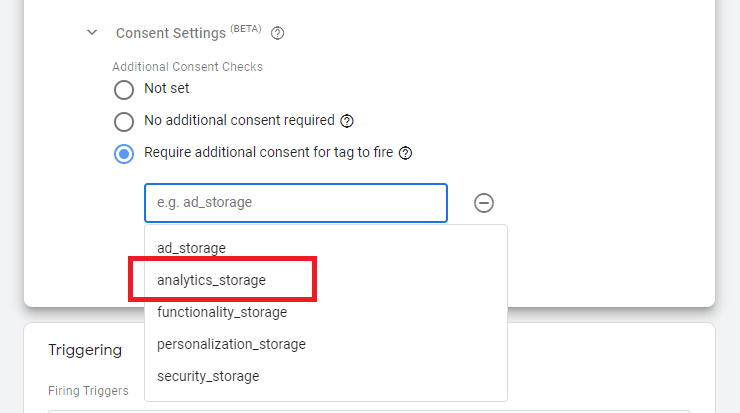Click the 'Firing Triggers' label
This screenshot has width=740, height=413.
pos(88,391)
